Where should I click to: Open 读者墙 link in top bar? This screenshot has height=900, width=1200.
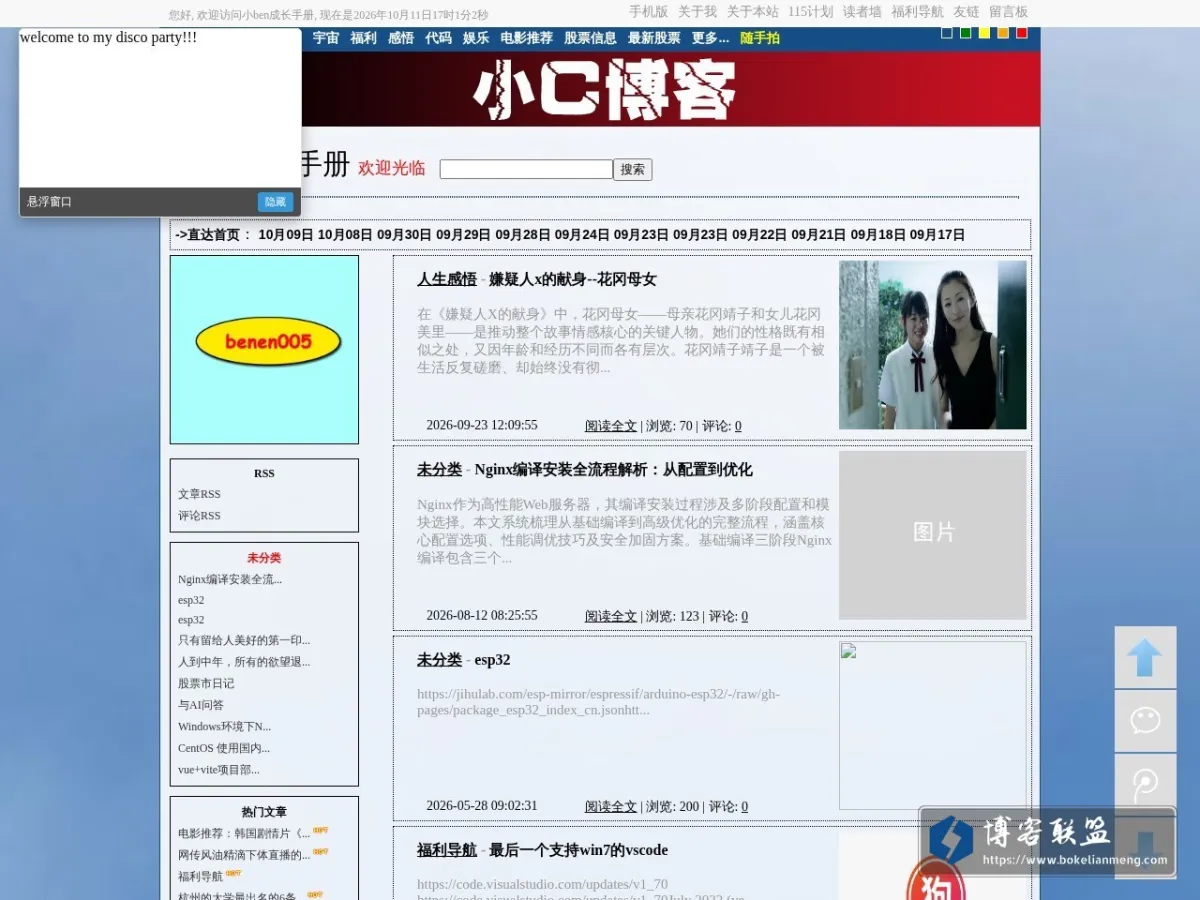point(862,12)
